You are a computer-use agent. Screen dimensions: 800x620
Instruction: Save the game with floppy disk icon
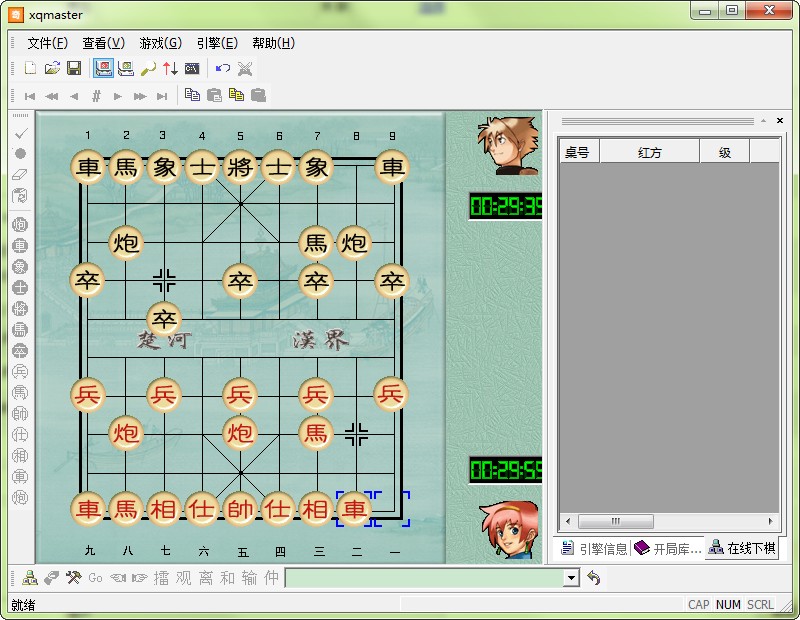74,68
